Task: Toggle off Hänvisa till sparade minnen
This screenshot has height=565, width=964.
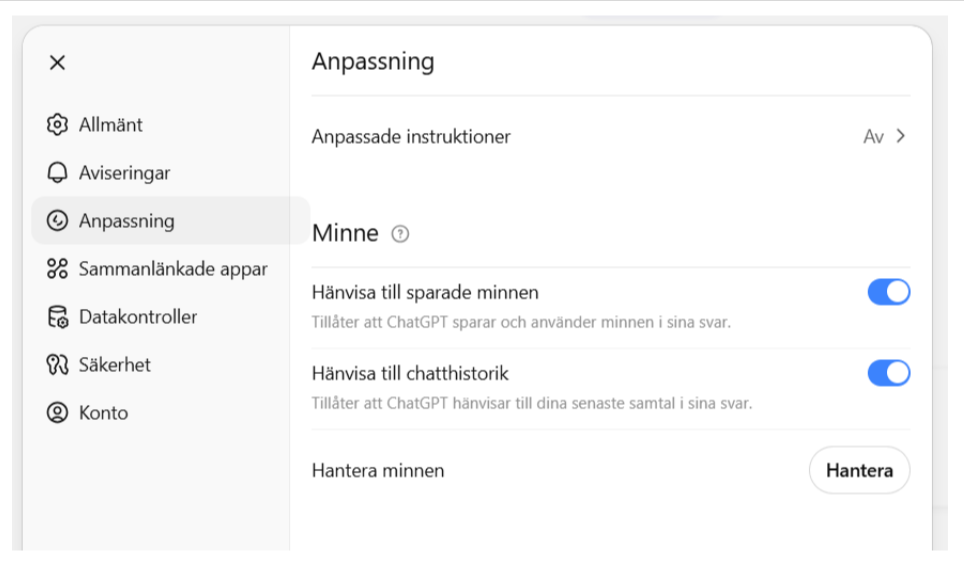Action: pyautogui.click(x=888, y=292)
